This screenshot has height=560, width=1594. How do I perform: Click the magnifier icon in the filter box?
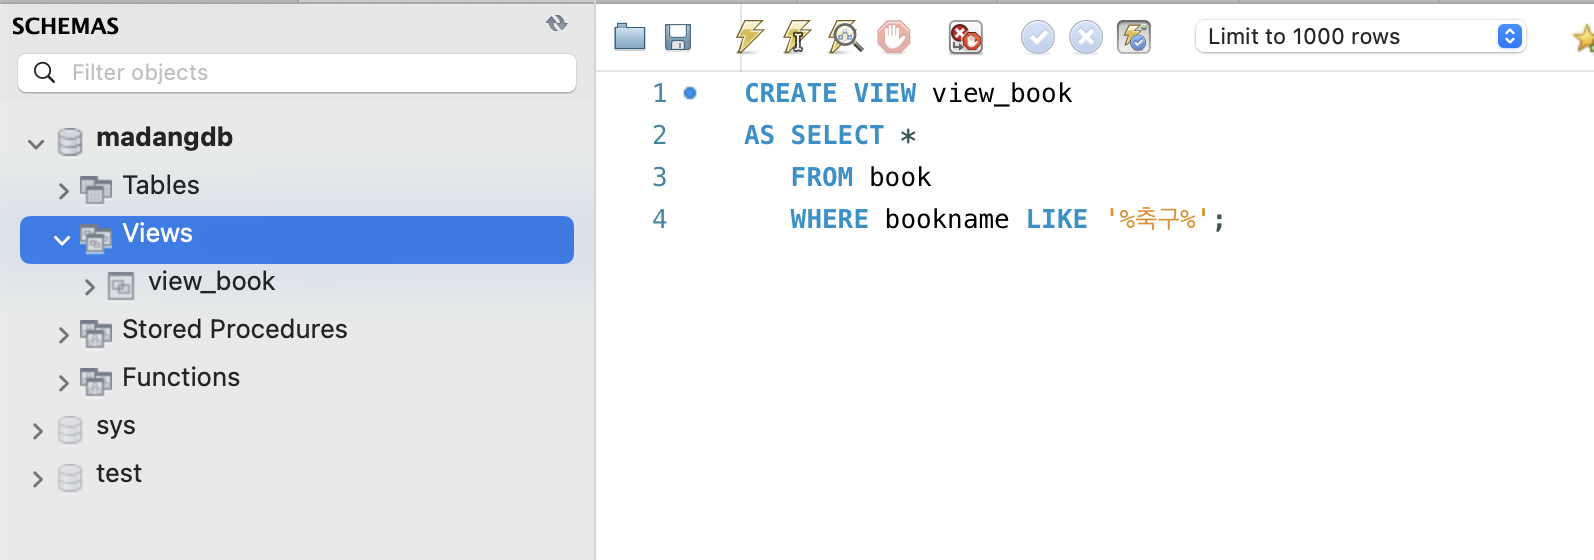coord(44,72)
